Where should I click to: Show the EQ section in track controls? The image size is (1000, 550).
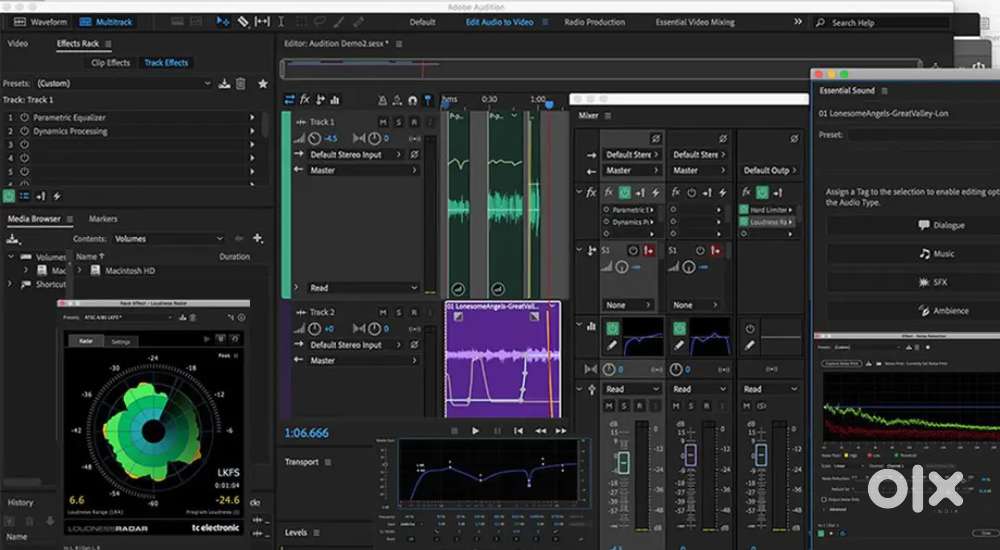click(x=335, y=100)
